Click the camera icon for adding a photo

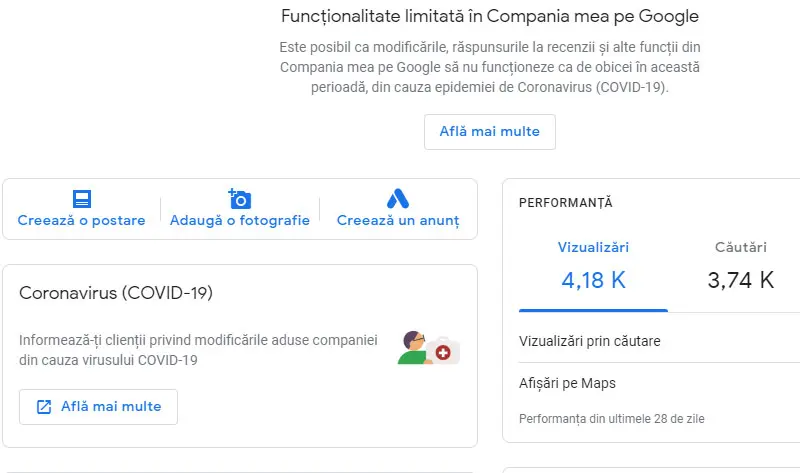[x=240, y=199]
